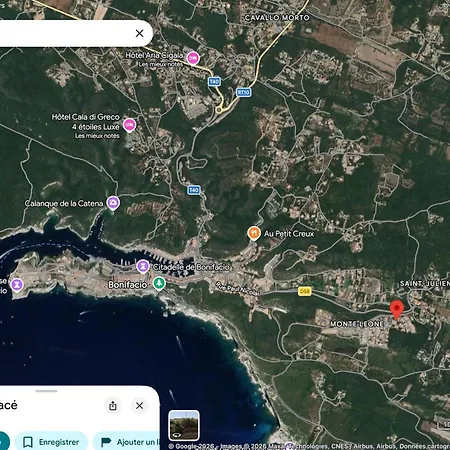Select the Hôtel Cala di Greco hotel marker
Screen dimensions: 450x450
coord(129,125)
